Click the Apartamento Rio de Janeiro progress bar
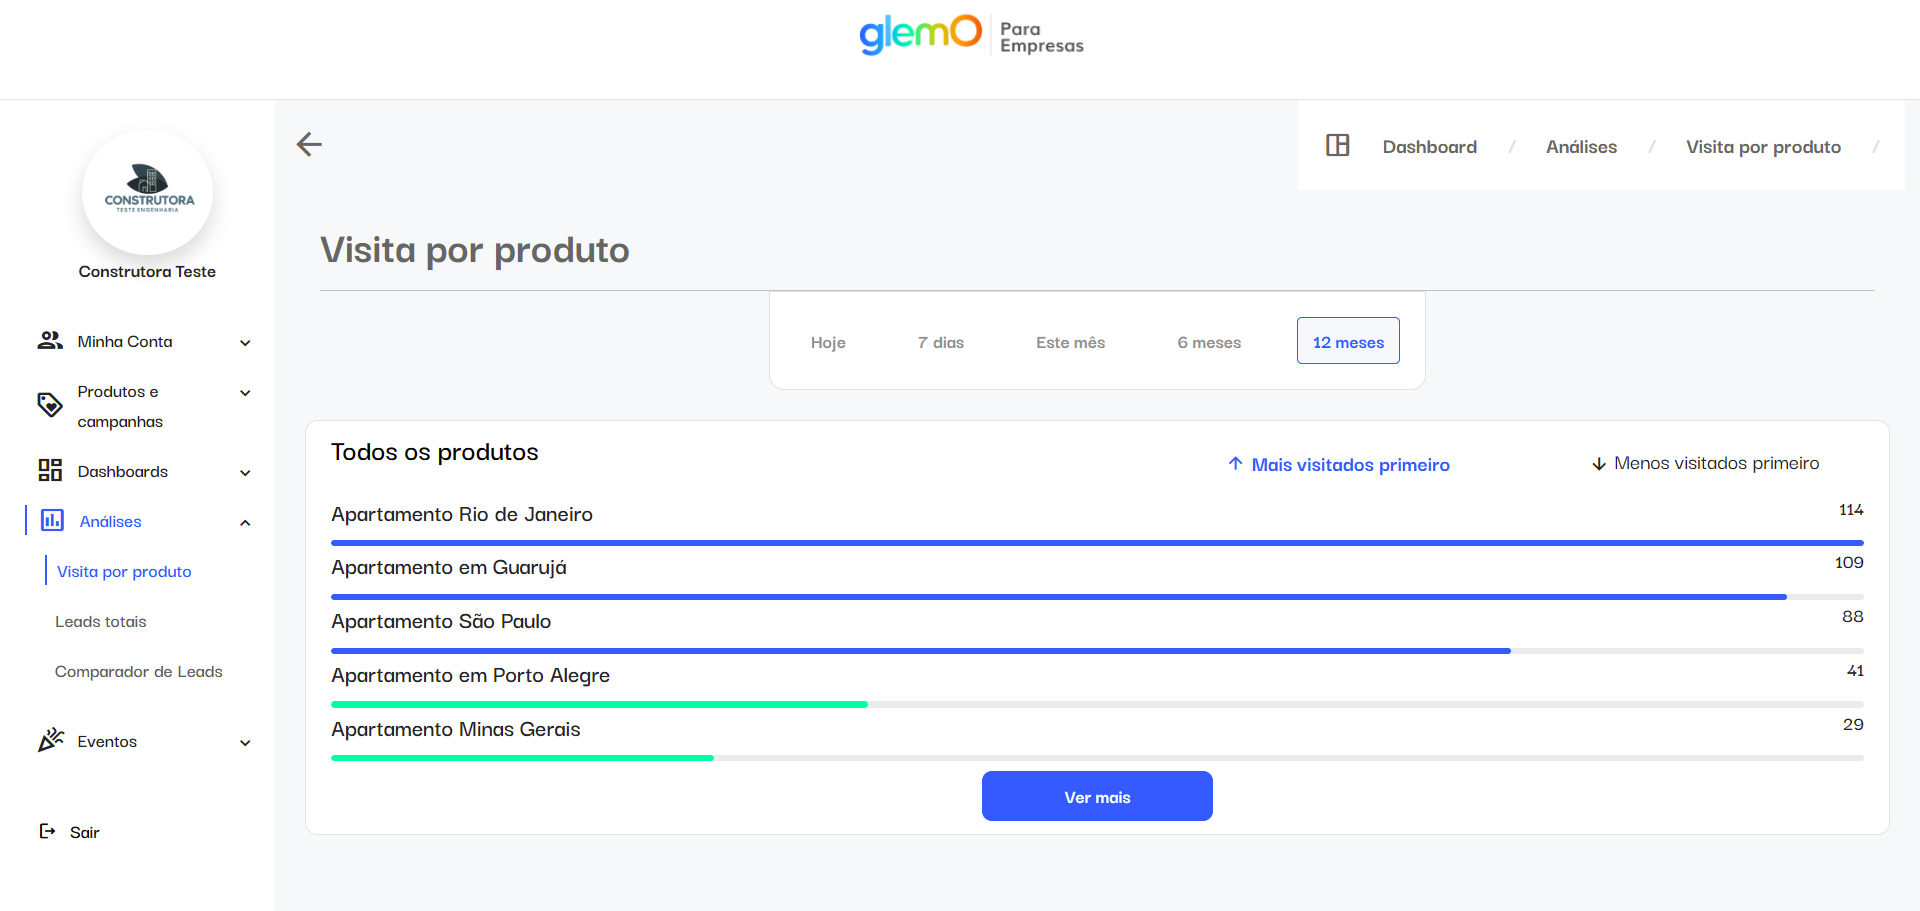Viewport: 1920px width, 911px height. 1097,542
